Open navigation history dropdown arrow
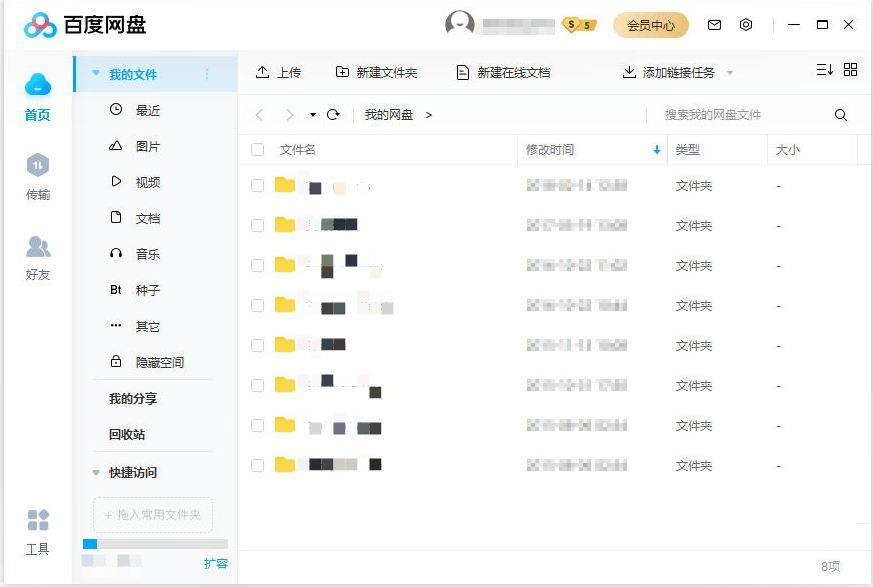 click(x=313, y=115)
